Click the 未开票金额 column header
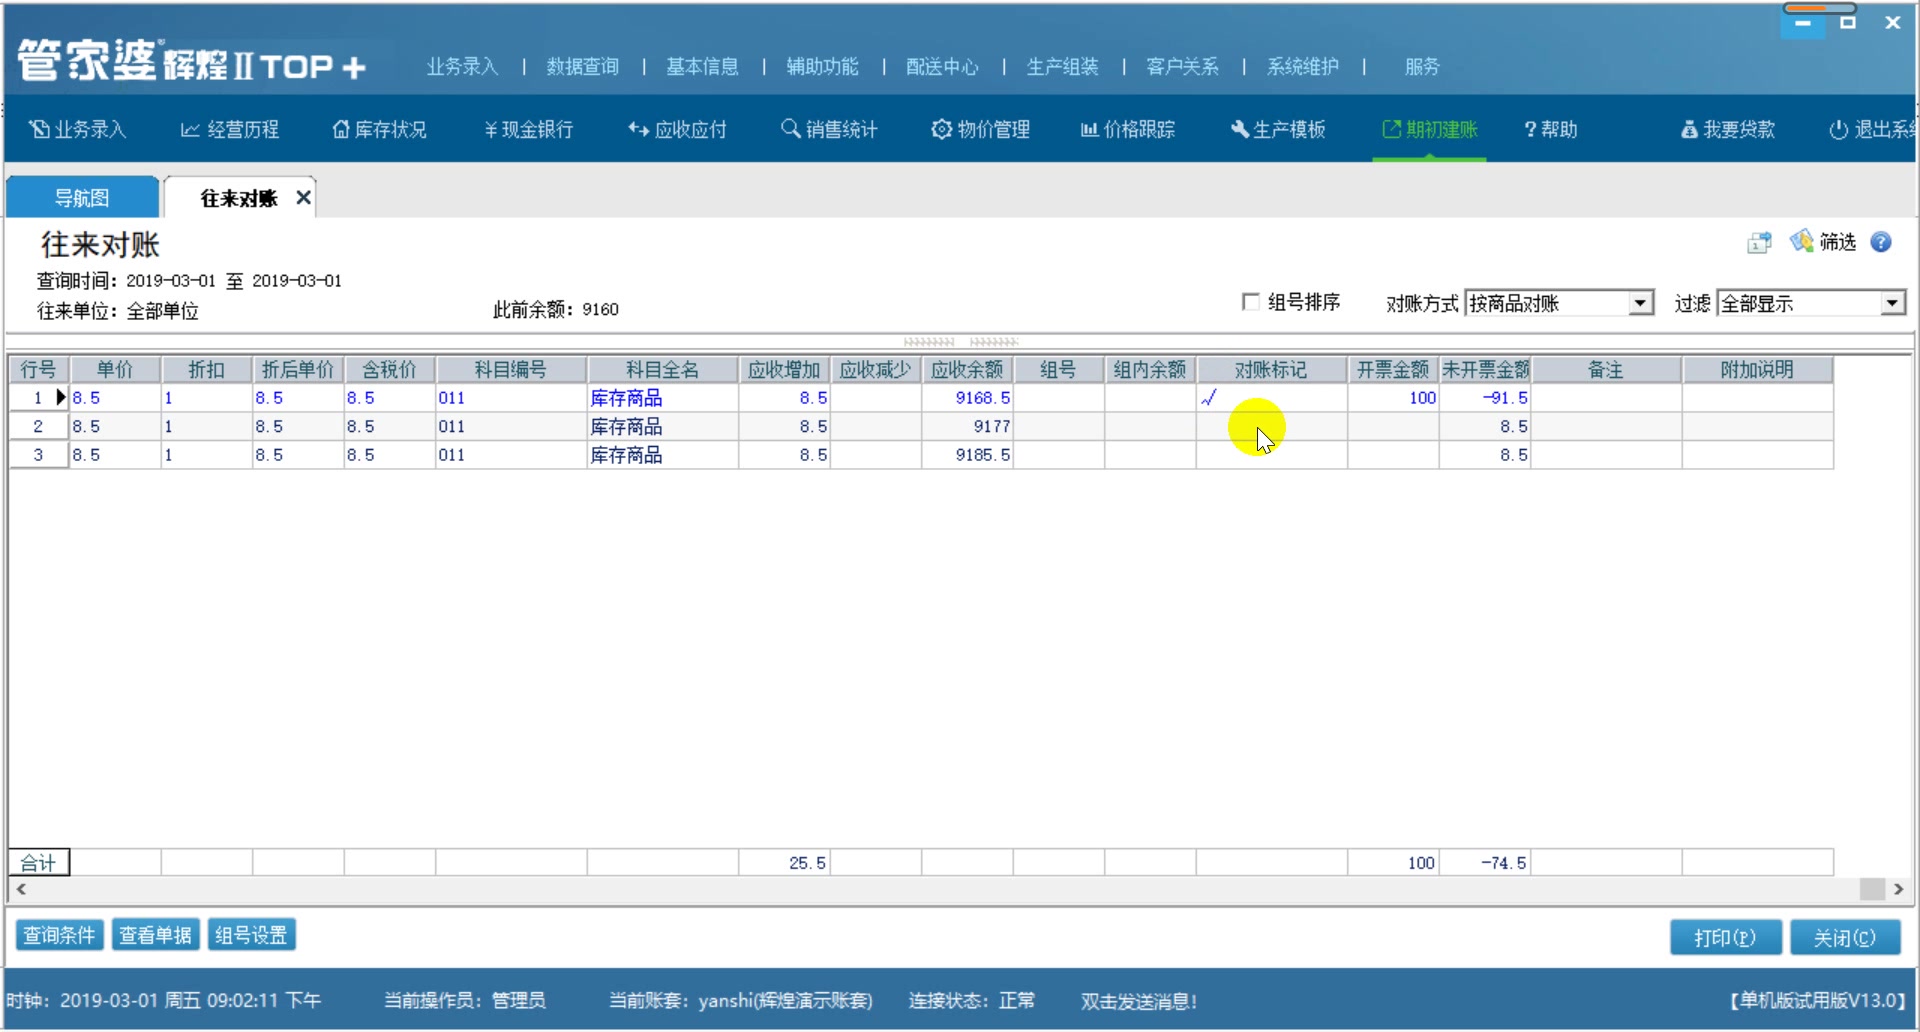 pos(1485,370)
